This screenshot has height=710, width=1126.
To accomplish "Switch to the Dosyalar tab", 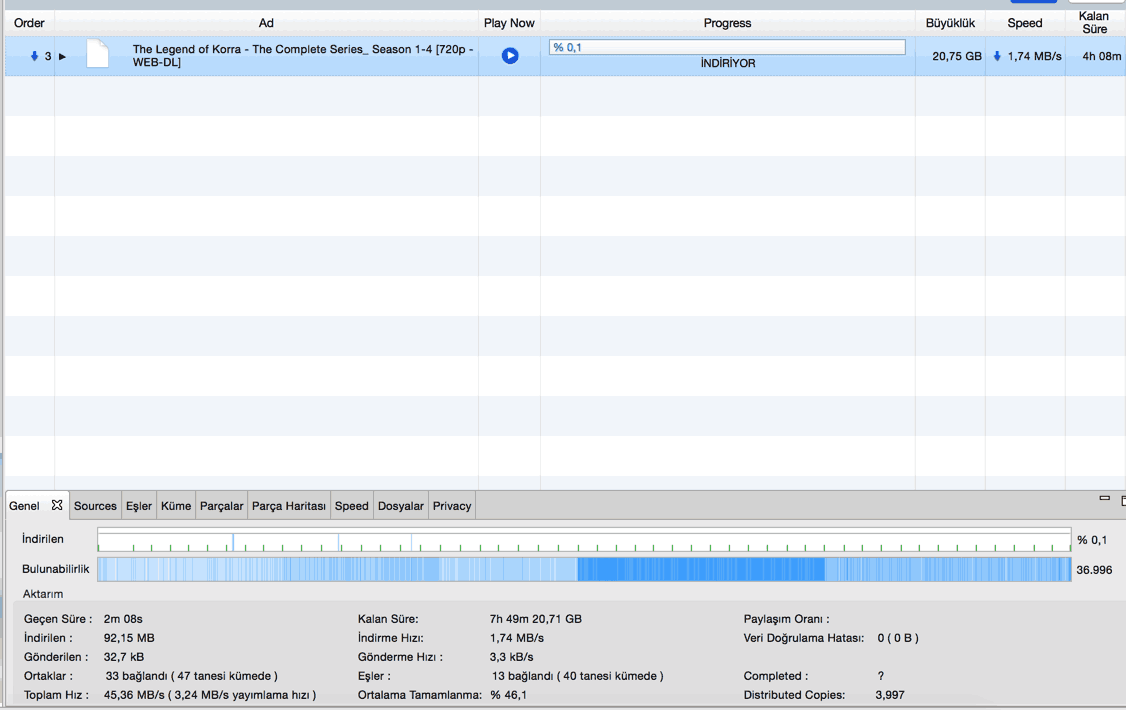I will pos(401,506).
